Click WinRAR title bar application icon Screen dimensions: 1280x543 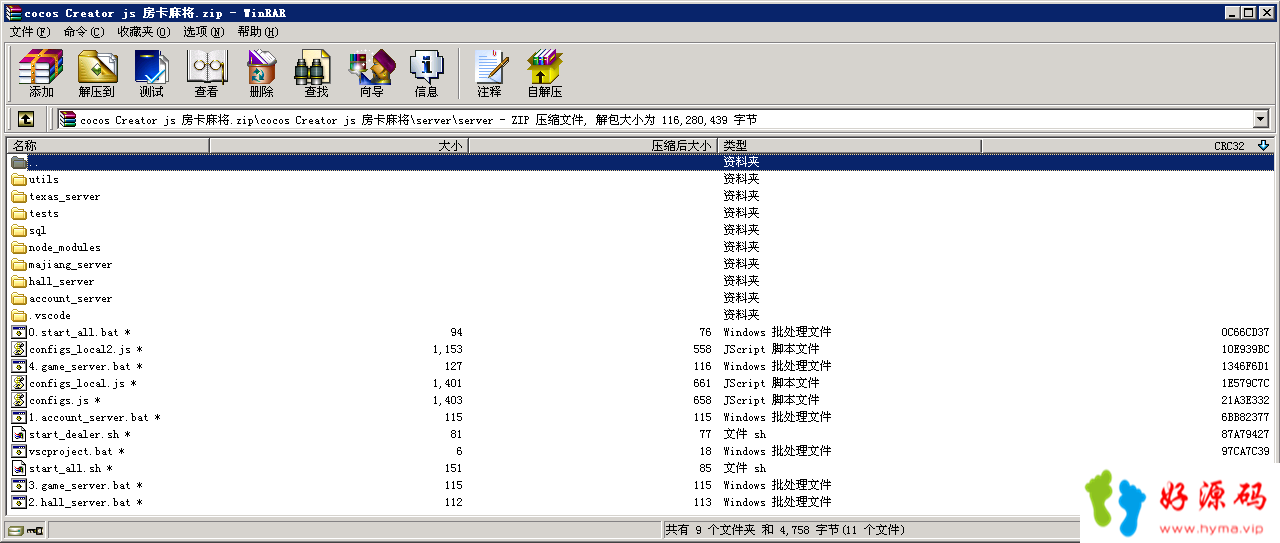[14, 12]
